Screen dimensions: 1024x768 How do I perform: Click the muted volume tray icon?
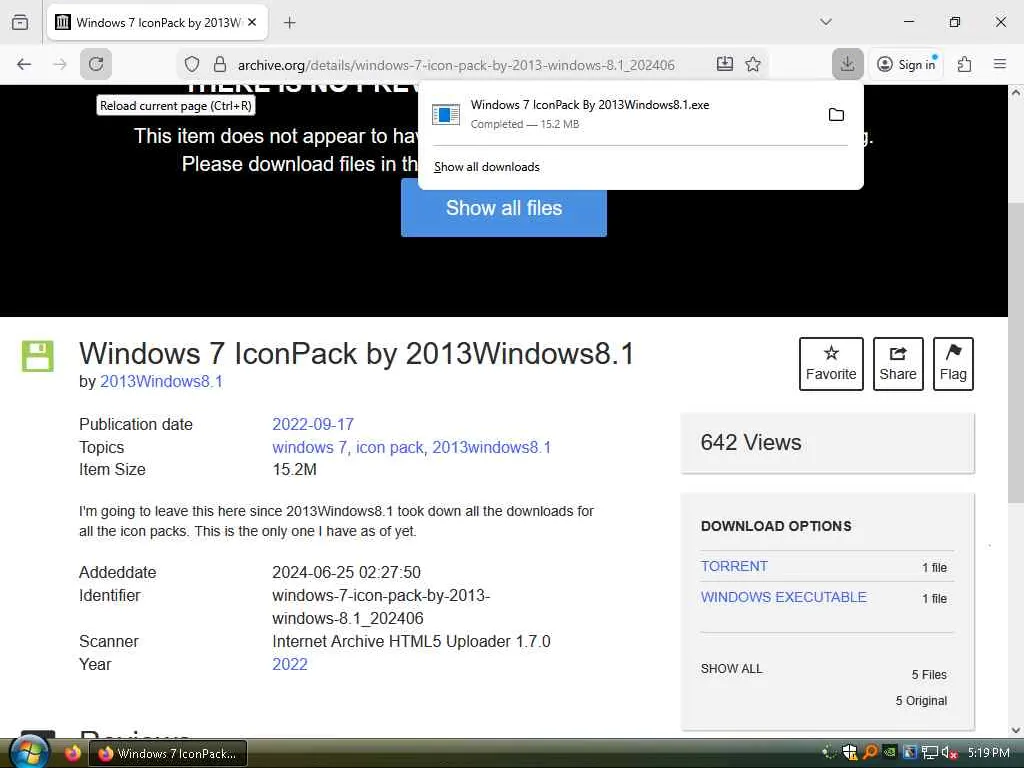[x=948, y=752]
